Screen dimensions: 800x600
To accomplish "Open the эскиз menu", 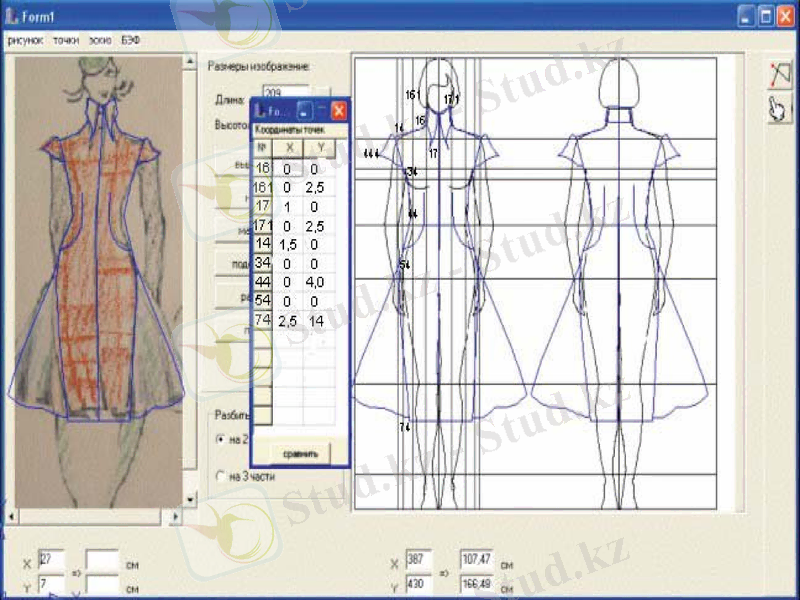I will click(x=99, y=41).
